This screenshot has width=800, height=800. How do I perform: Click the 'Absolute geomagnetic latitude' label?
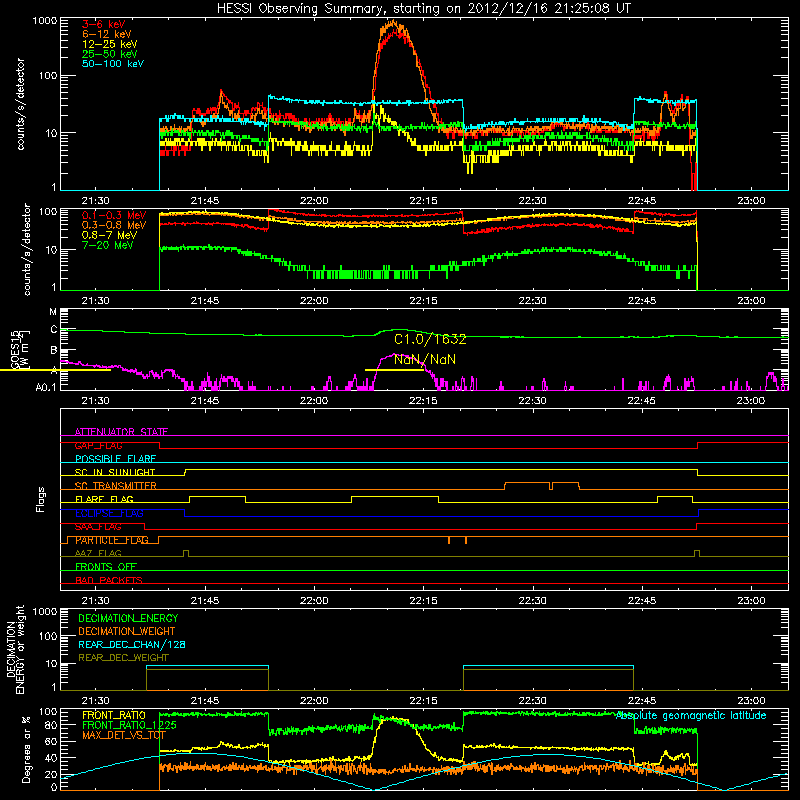coord(691,716)
